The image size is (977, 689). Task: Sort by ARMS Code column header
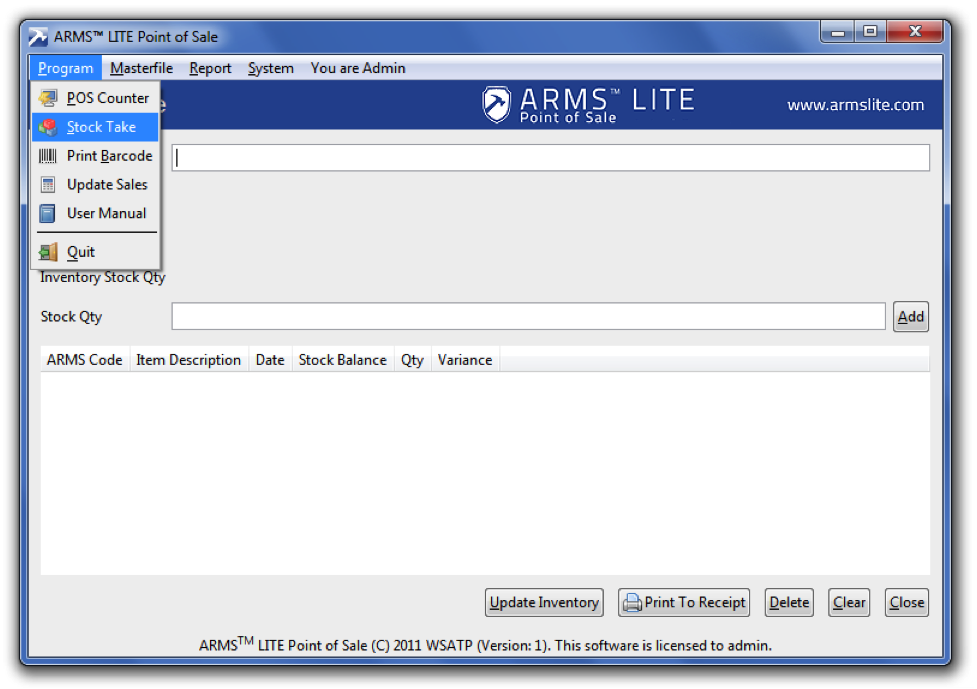pyautogui.click(x=85, y=360)
